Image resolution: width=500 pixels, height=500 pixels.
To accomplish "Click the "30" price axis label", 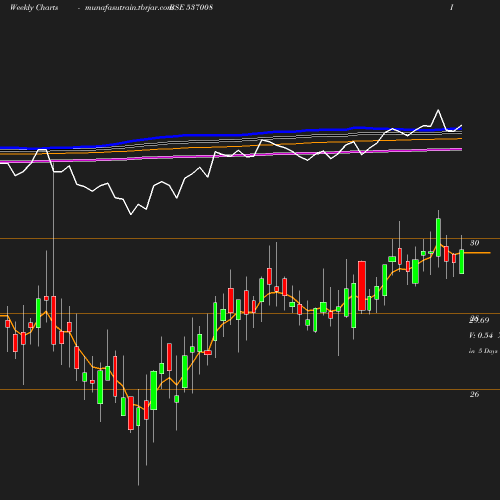I will pyautogui.click(x=474, y=243).
